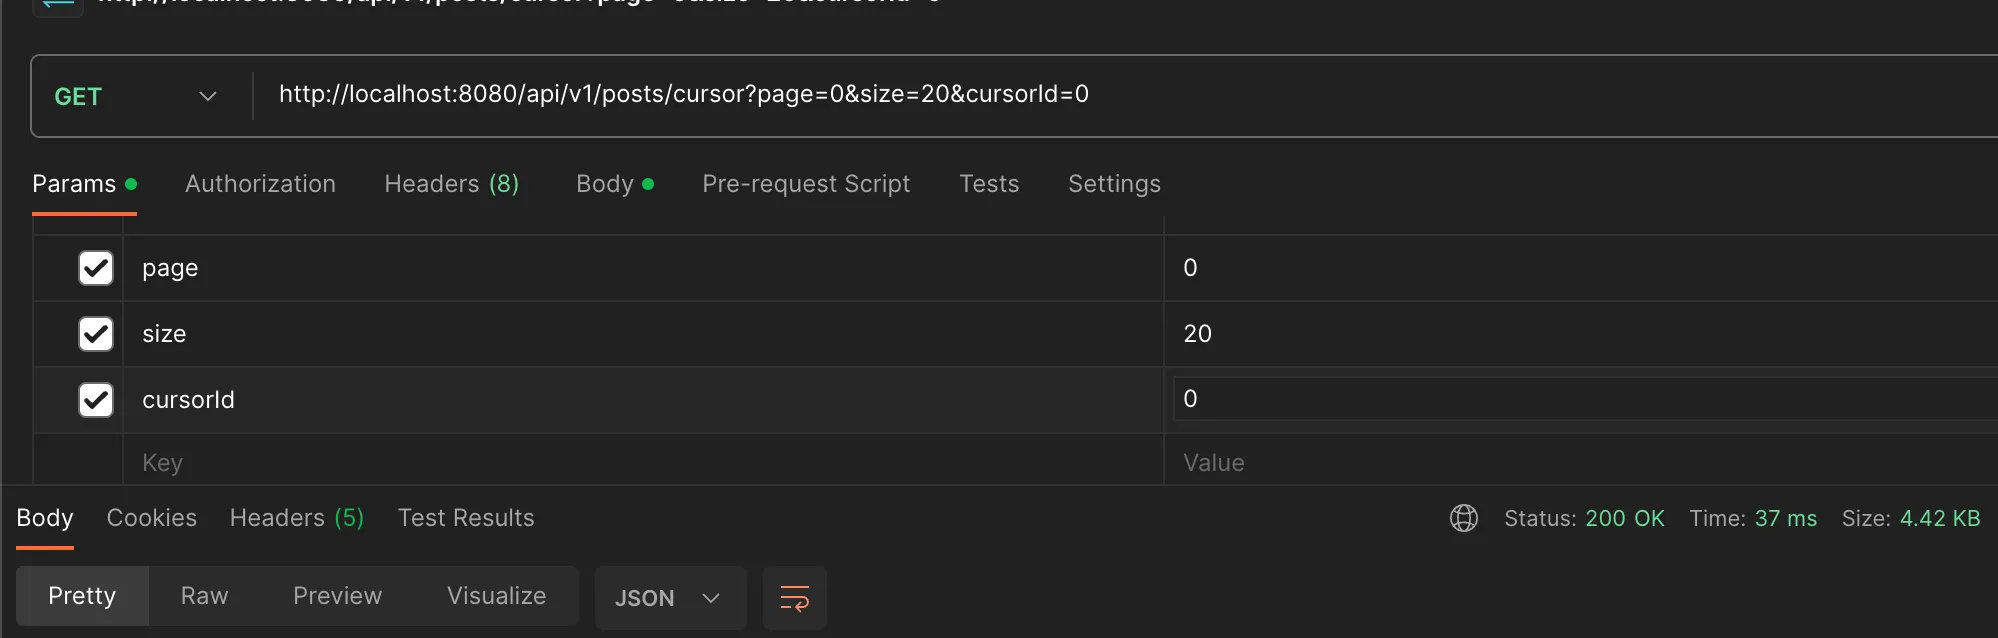Open the Pre-request Script tab
1998x638 pixels.
[806, 184]
